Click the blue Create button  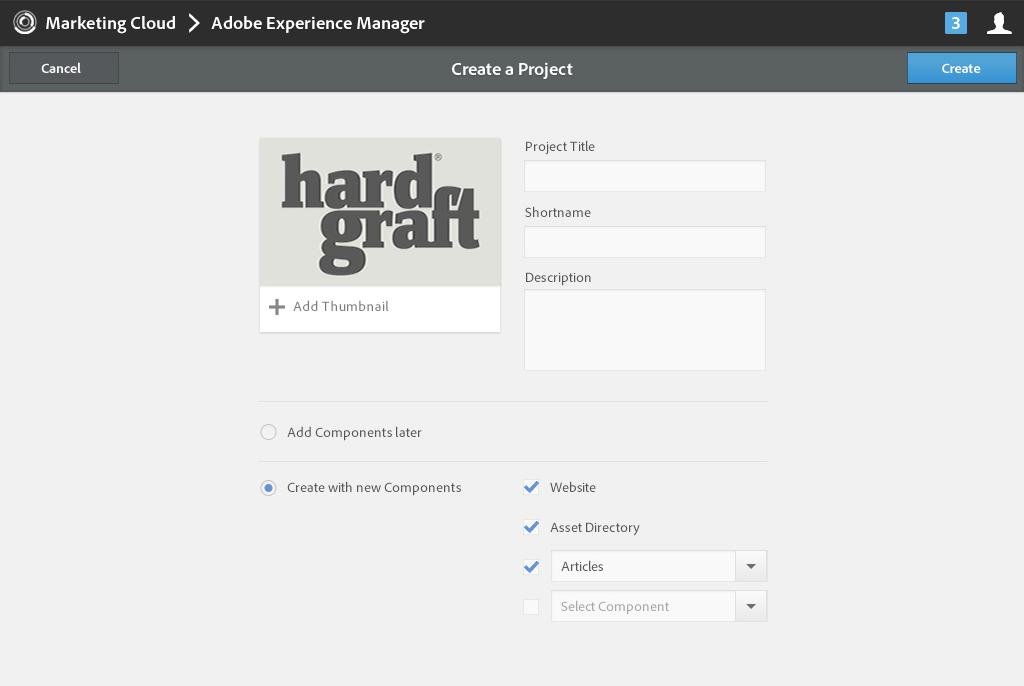[x=961, y=68]
